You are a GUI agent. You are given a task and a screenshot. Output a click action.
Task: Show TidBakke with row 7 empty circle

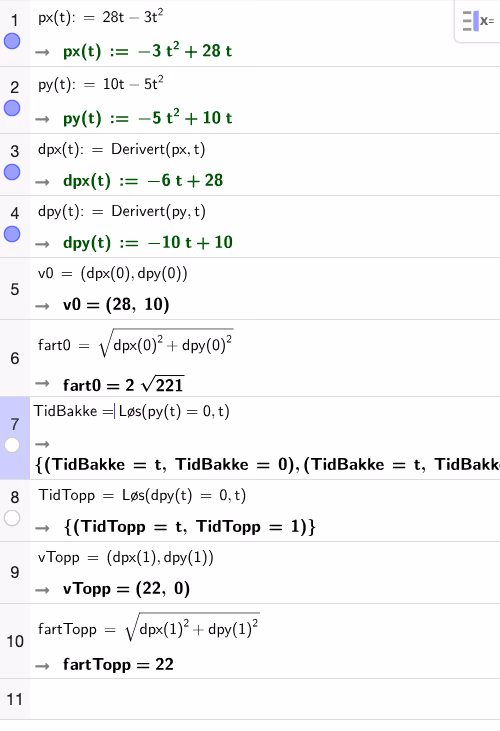pyautogui.click(x=12, y=445)
